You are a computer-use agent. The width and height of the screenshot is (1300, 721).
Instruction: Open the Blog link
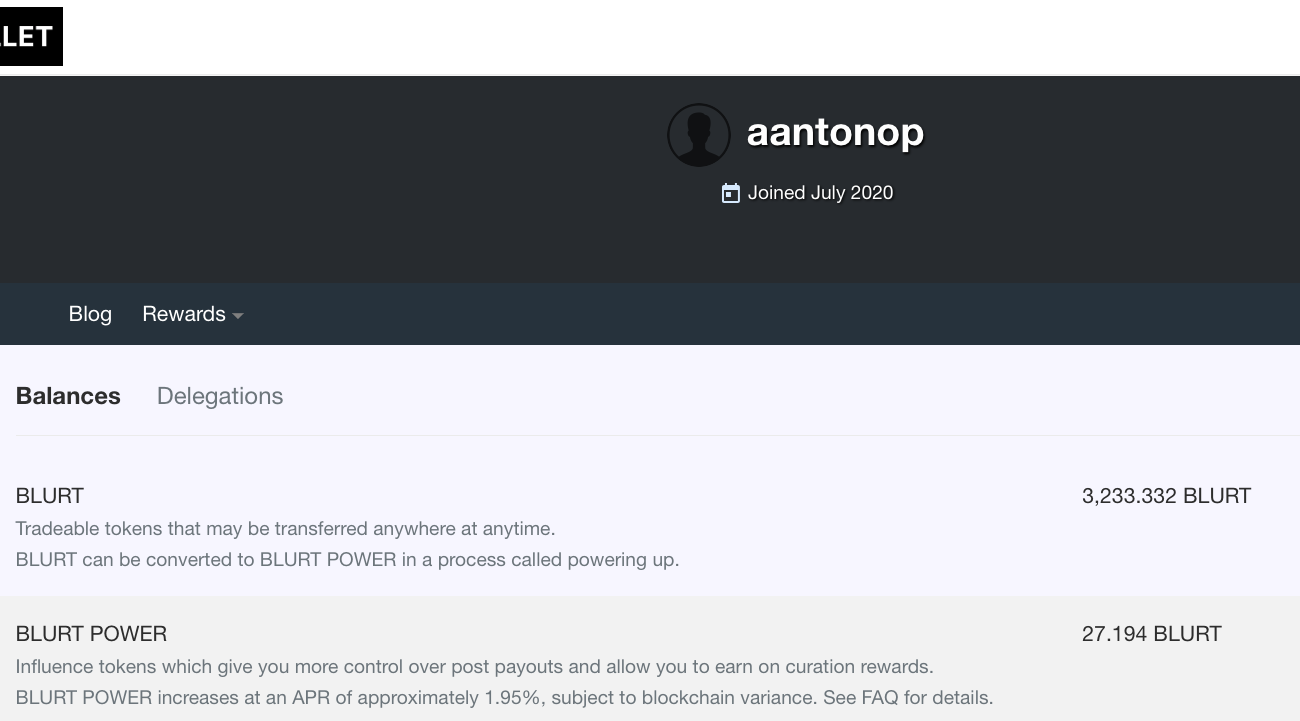click(90, 314)
